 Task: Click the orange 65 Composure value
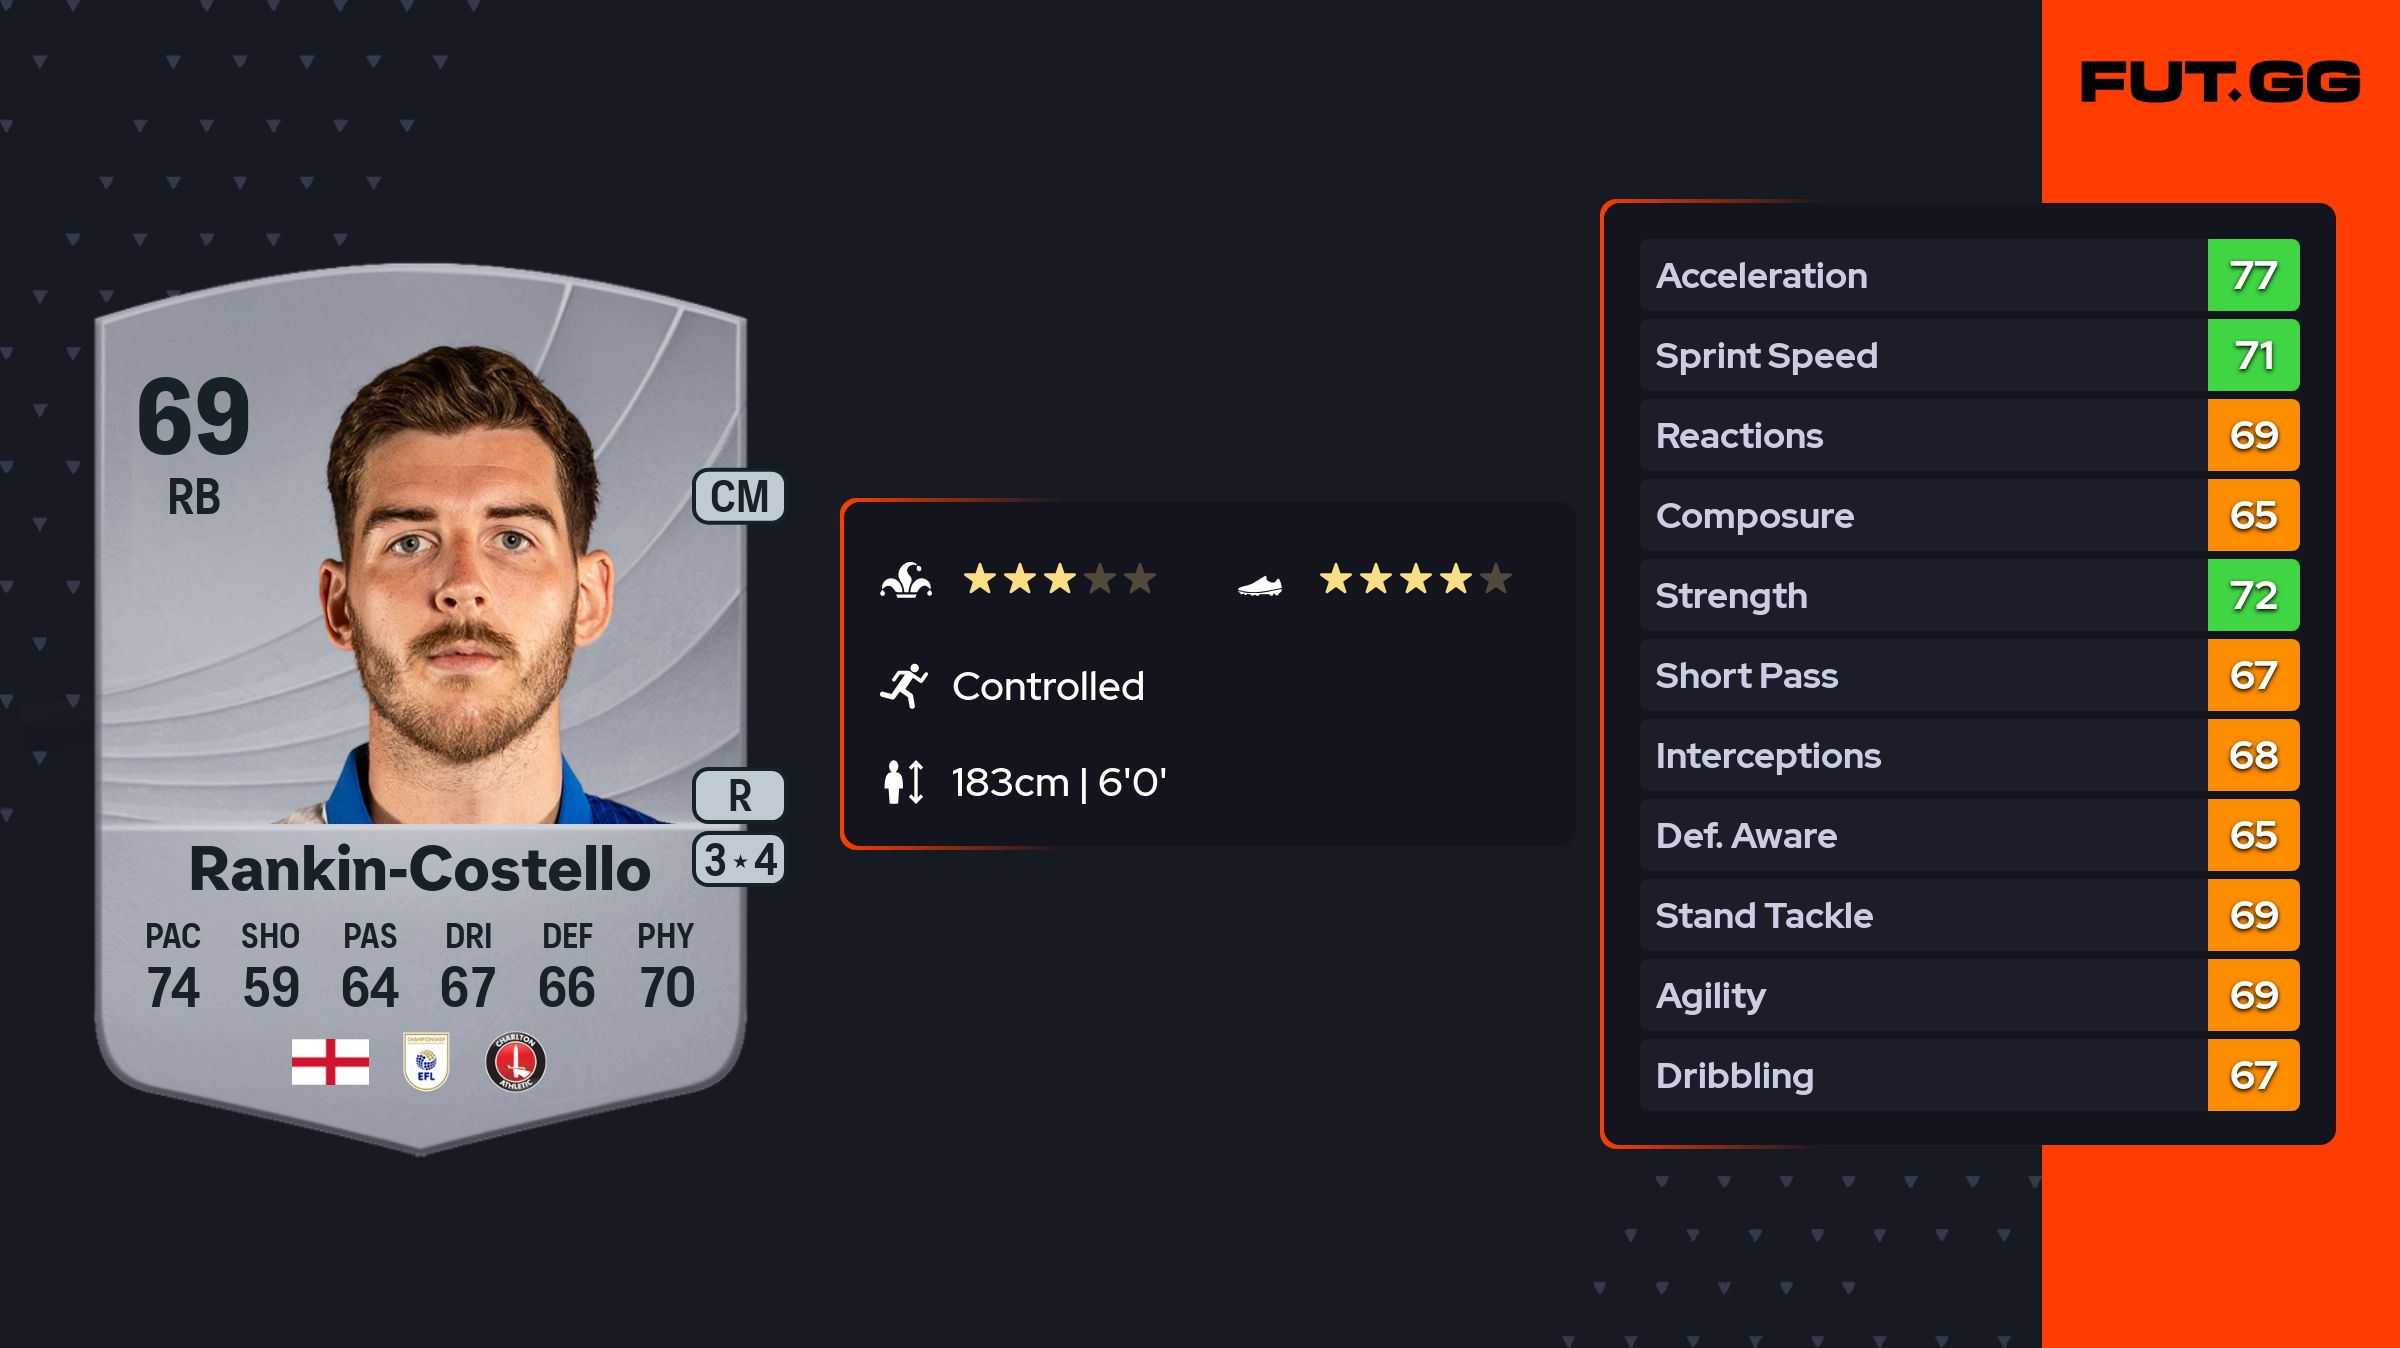(x=2253, y=516)
